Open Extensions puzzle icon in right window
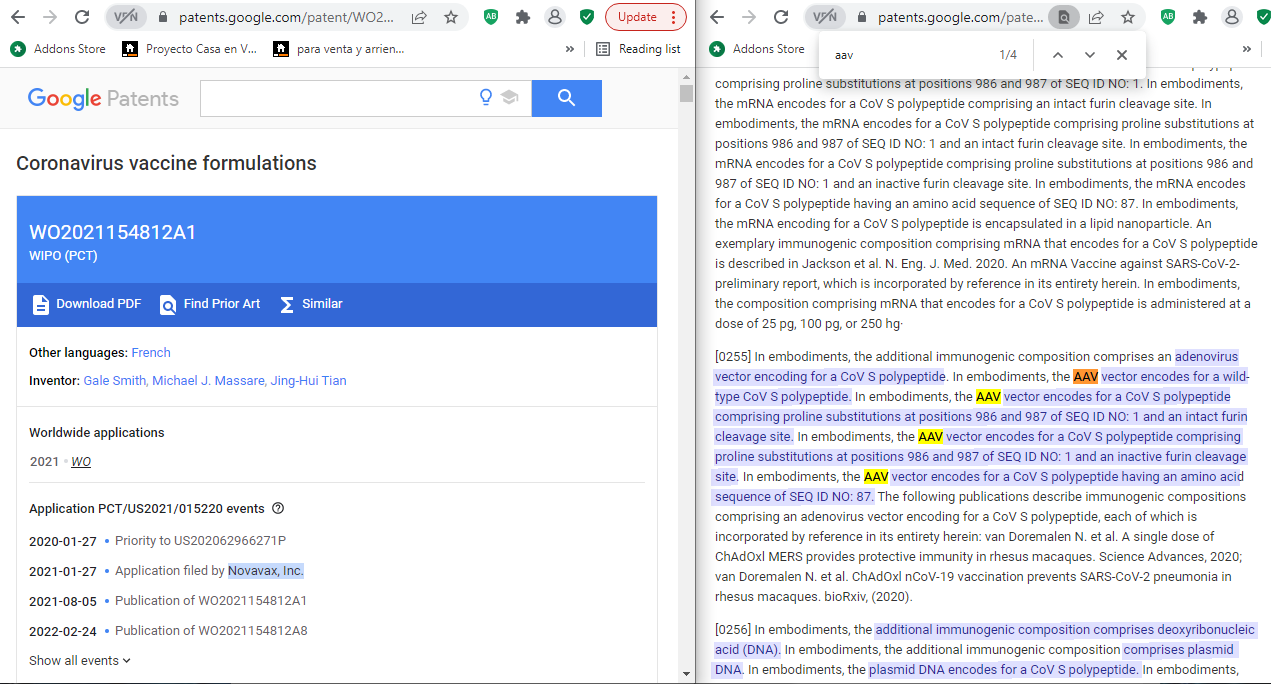 point(1200,17)
